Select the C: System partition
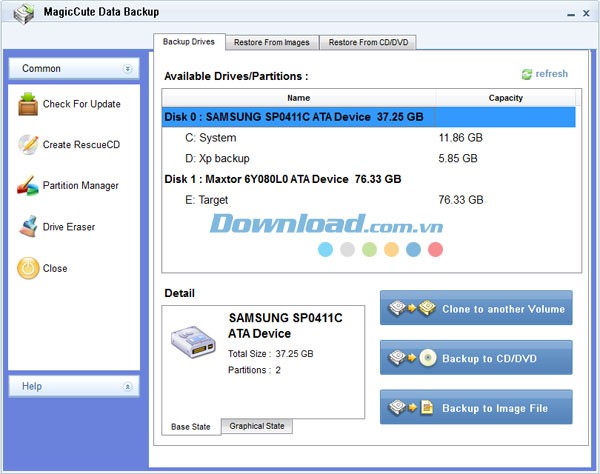600x474 pixels. 211,138
